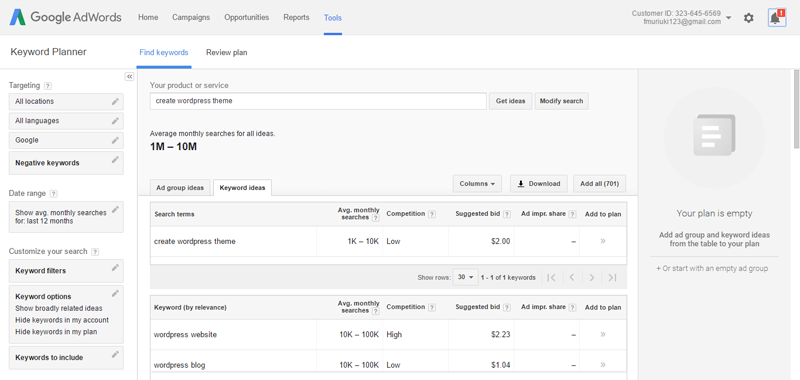
Task: Go to next page of results arrow
Action: coord(591,277)
